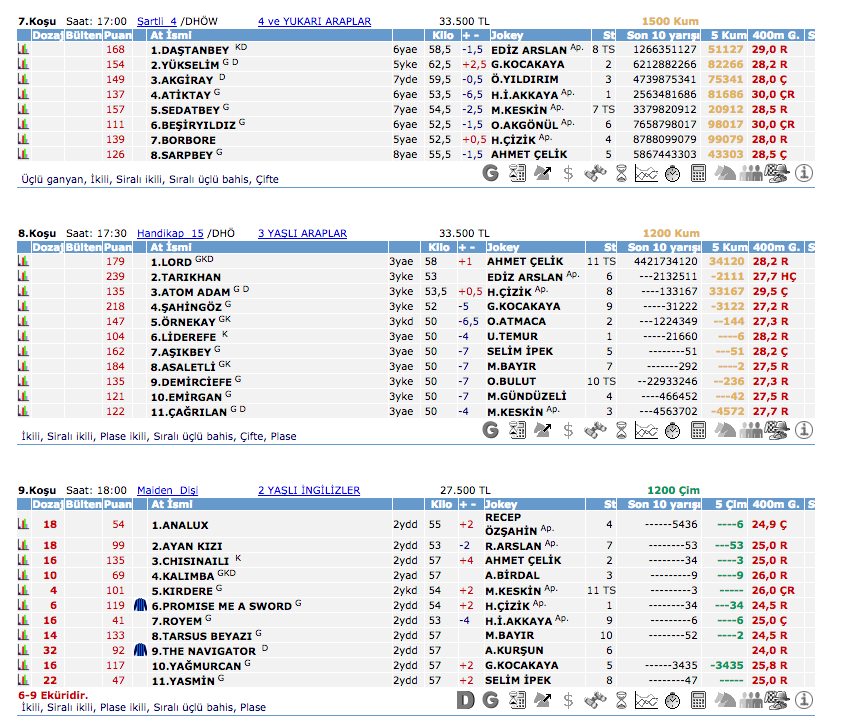The width and height of the screenshot is (847, 726).
Task: Select horse 3.ATOM ADAM in race 8
Action: coord(192,292)
